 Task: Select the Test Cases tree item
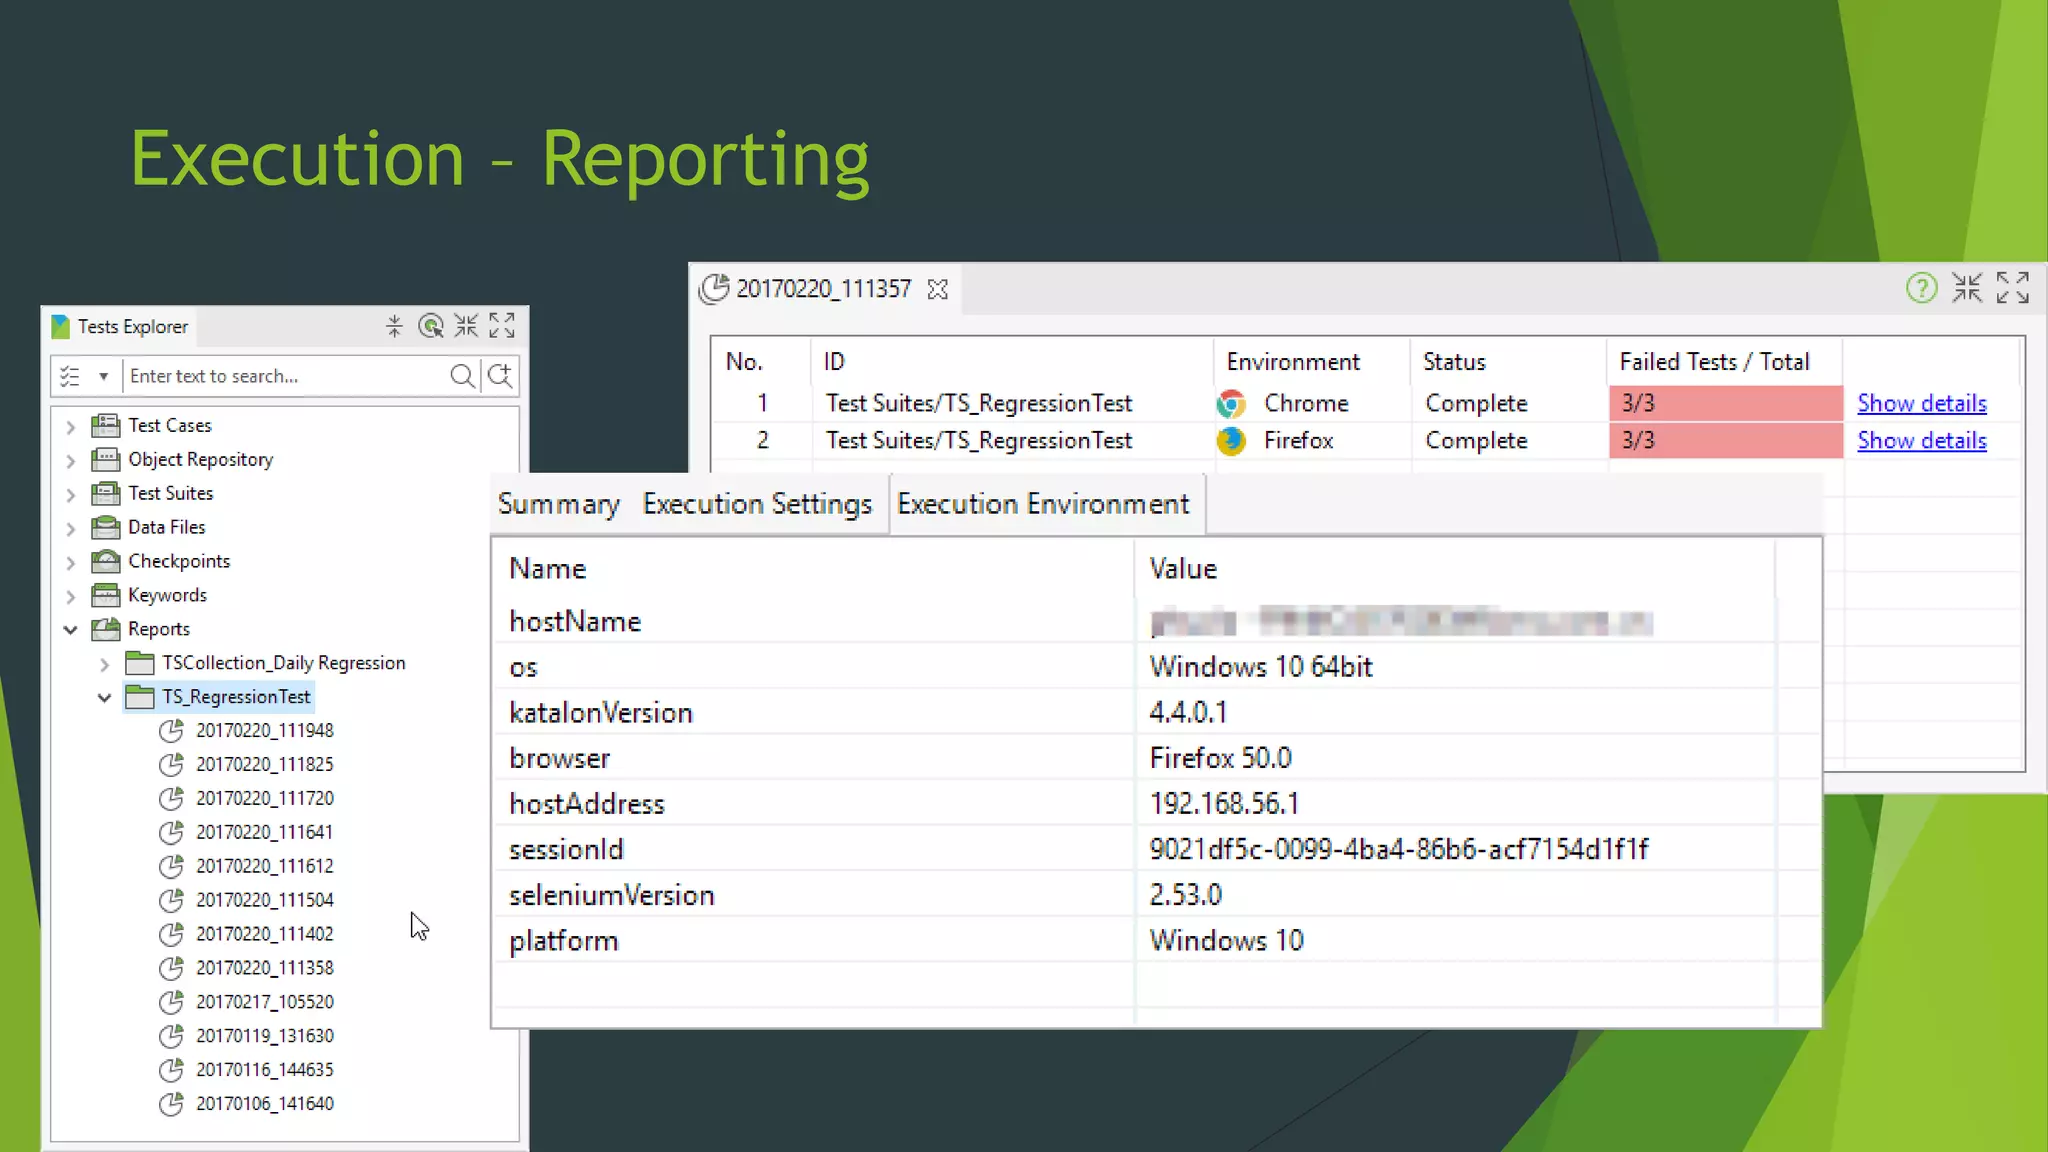tap(170, 425)
